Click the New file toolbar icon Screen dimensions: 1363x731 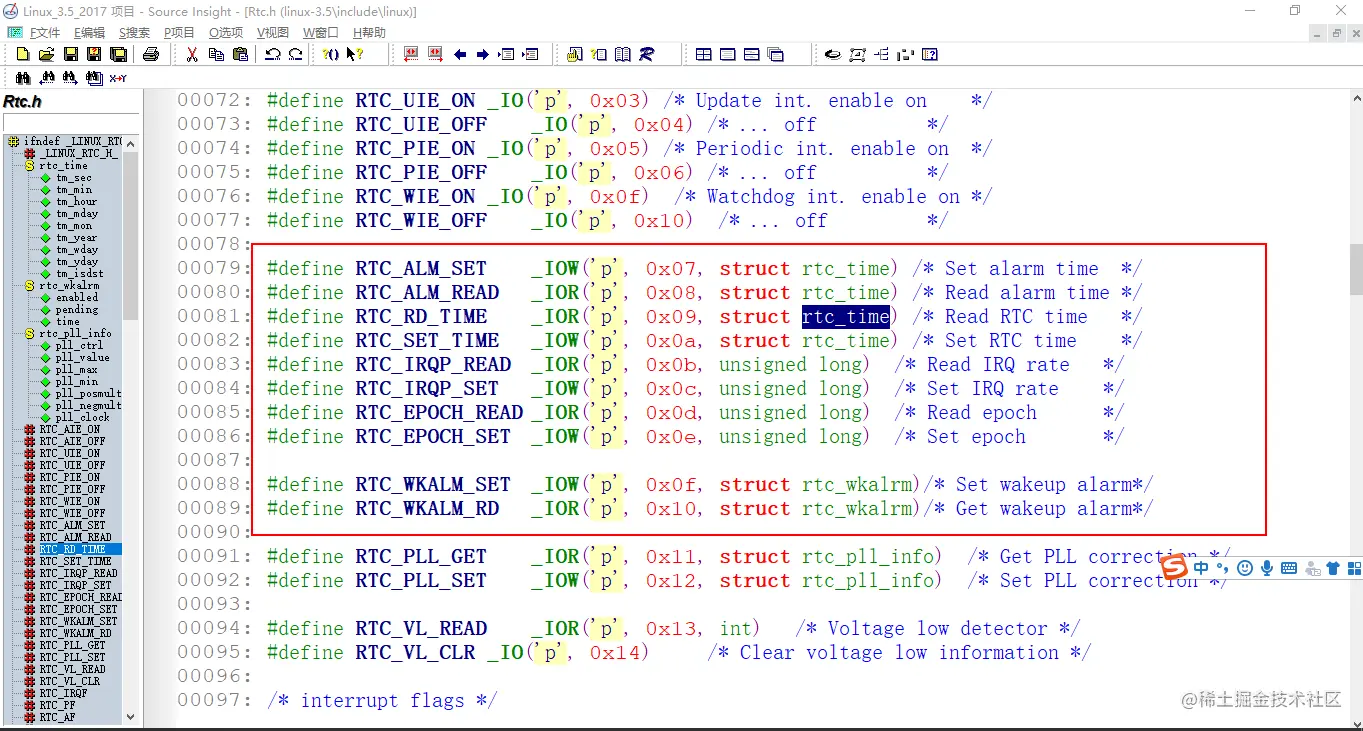22,54
